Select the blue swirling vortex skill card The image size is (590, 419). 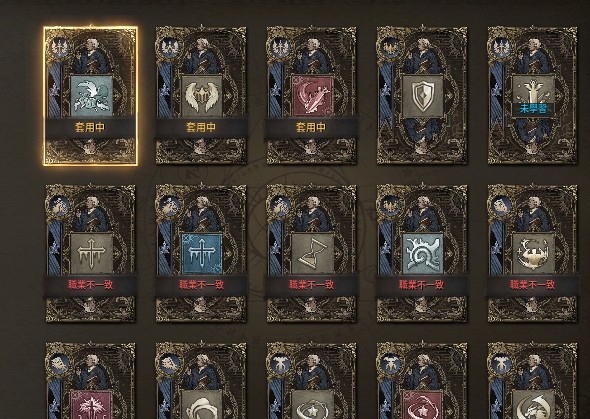point(422,253)
